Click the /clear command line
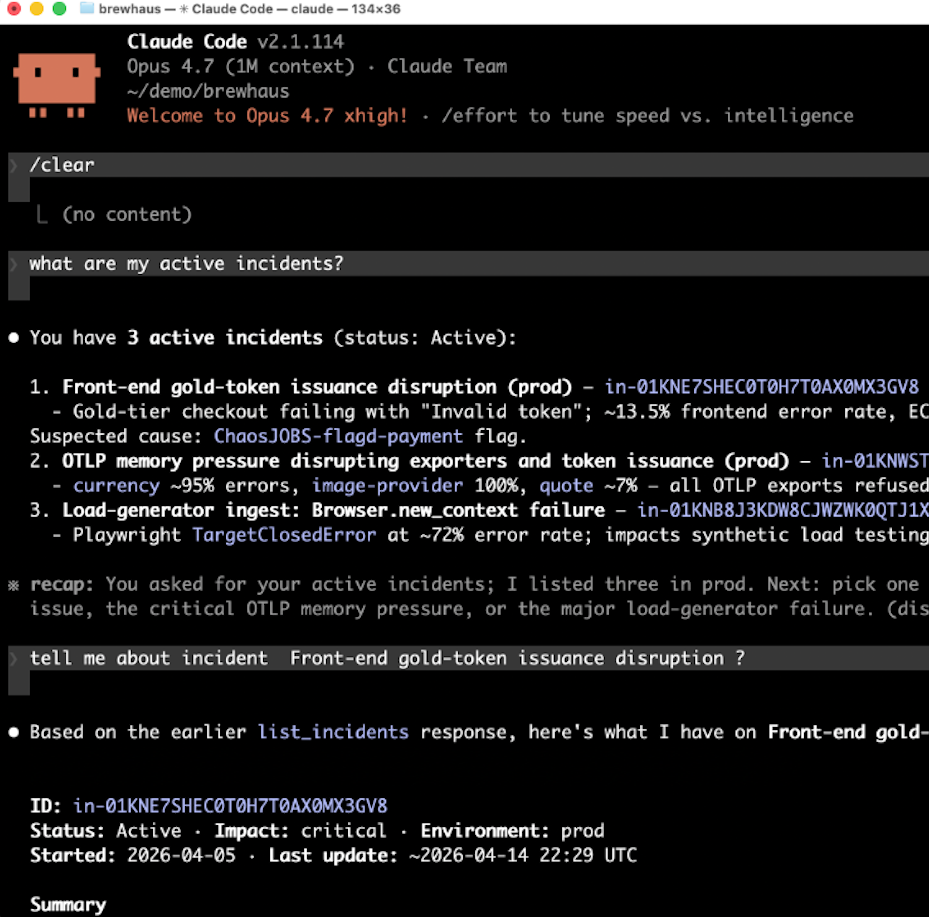929x917 pixels. point(62,165)
